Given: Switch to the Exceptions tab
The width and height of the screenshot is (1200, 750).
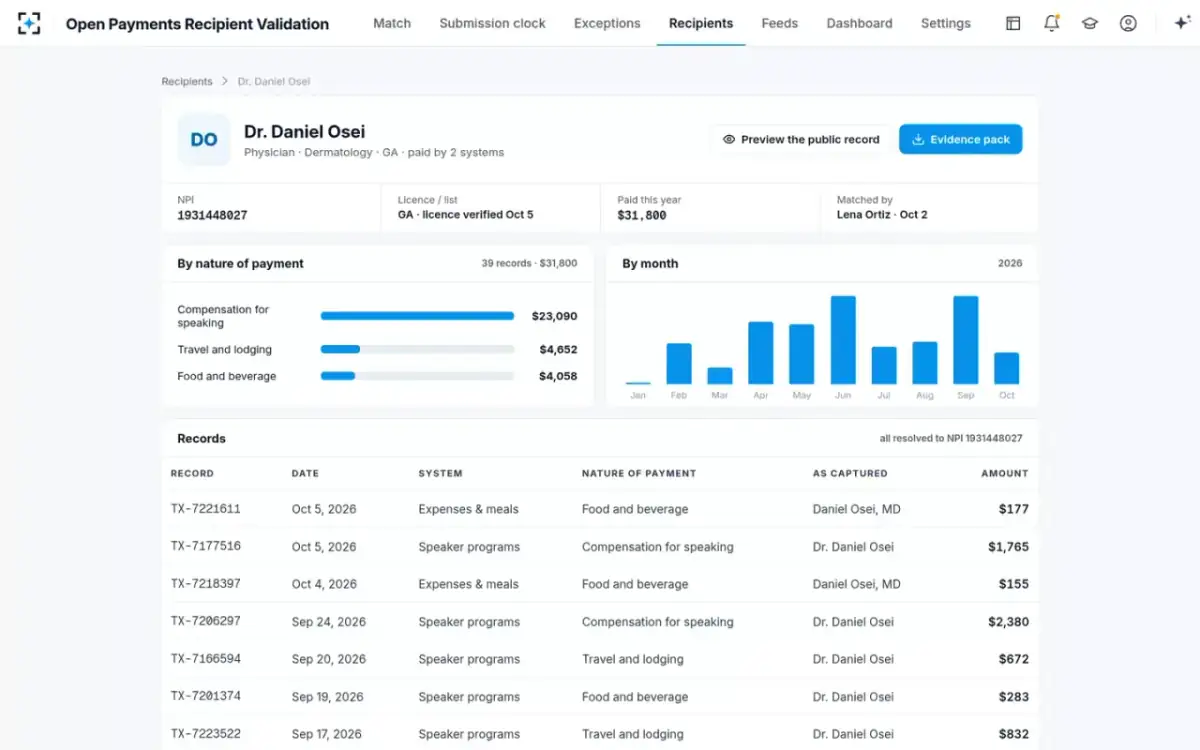Looking at the screenshot, I should 607,23.
